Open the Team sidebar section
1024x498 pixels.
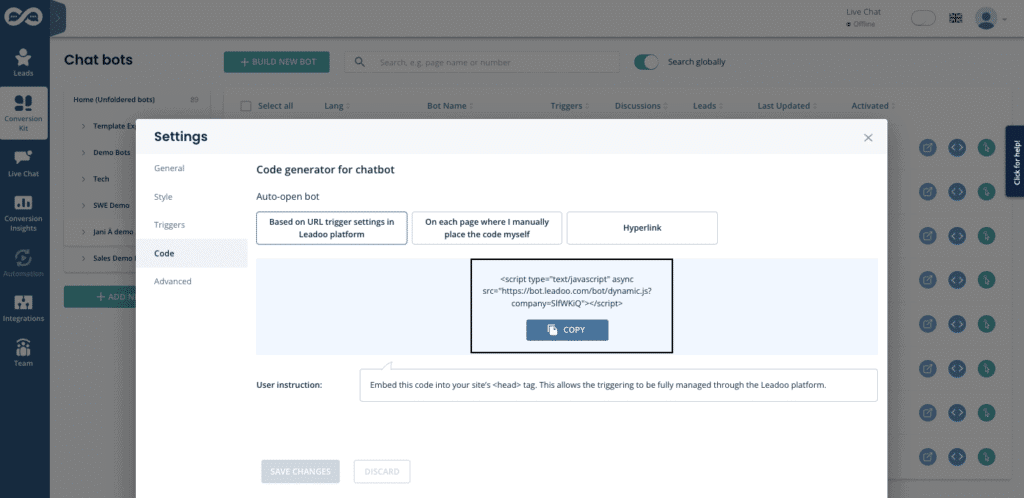tap(24, 353)
